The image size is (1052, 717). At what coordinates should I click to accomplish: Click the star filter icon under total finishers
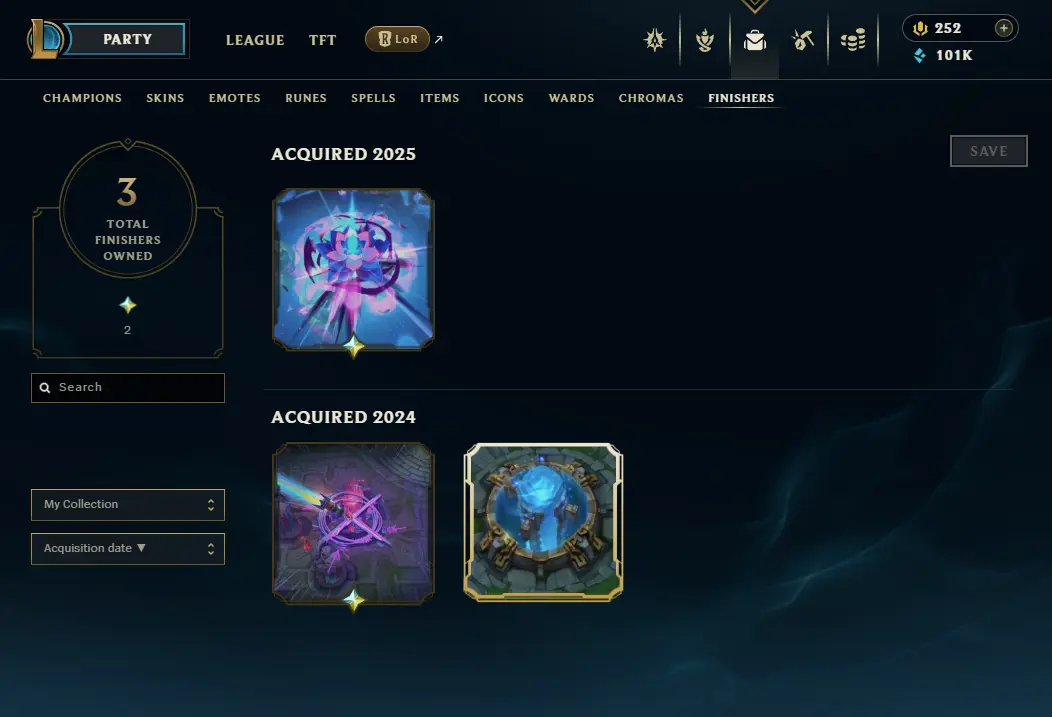pyautogui.click(x=127, y=306)
